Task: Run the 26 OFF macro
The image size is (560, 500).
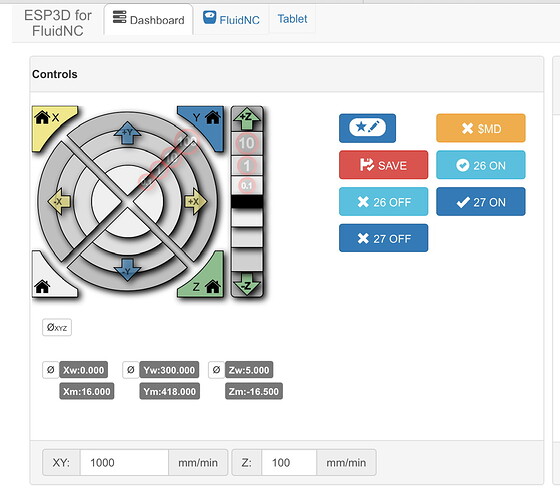Action: tap(383, 201)
